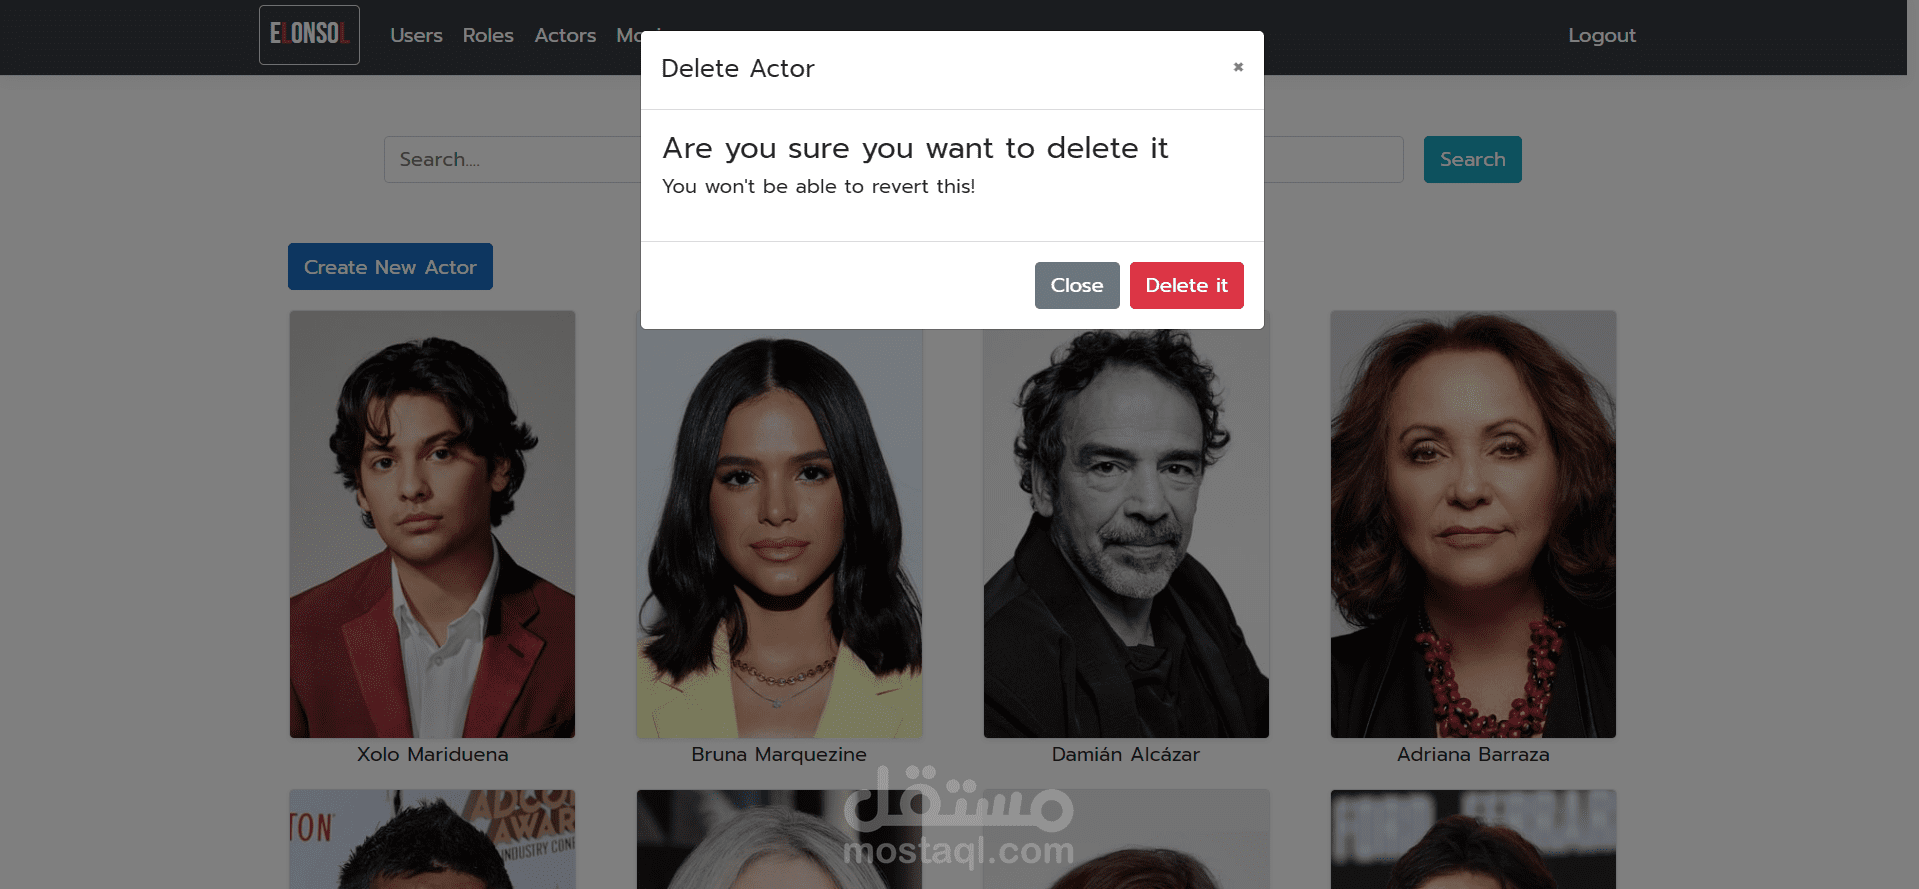Click 'You won't be able to revert this!' text
Screen dimensions: 1919x889
[818, 186]
